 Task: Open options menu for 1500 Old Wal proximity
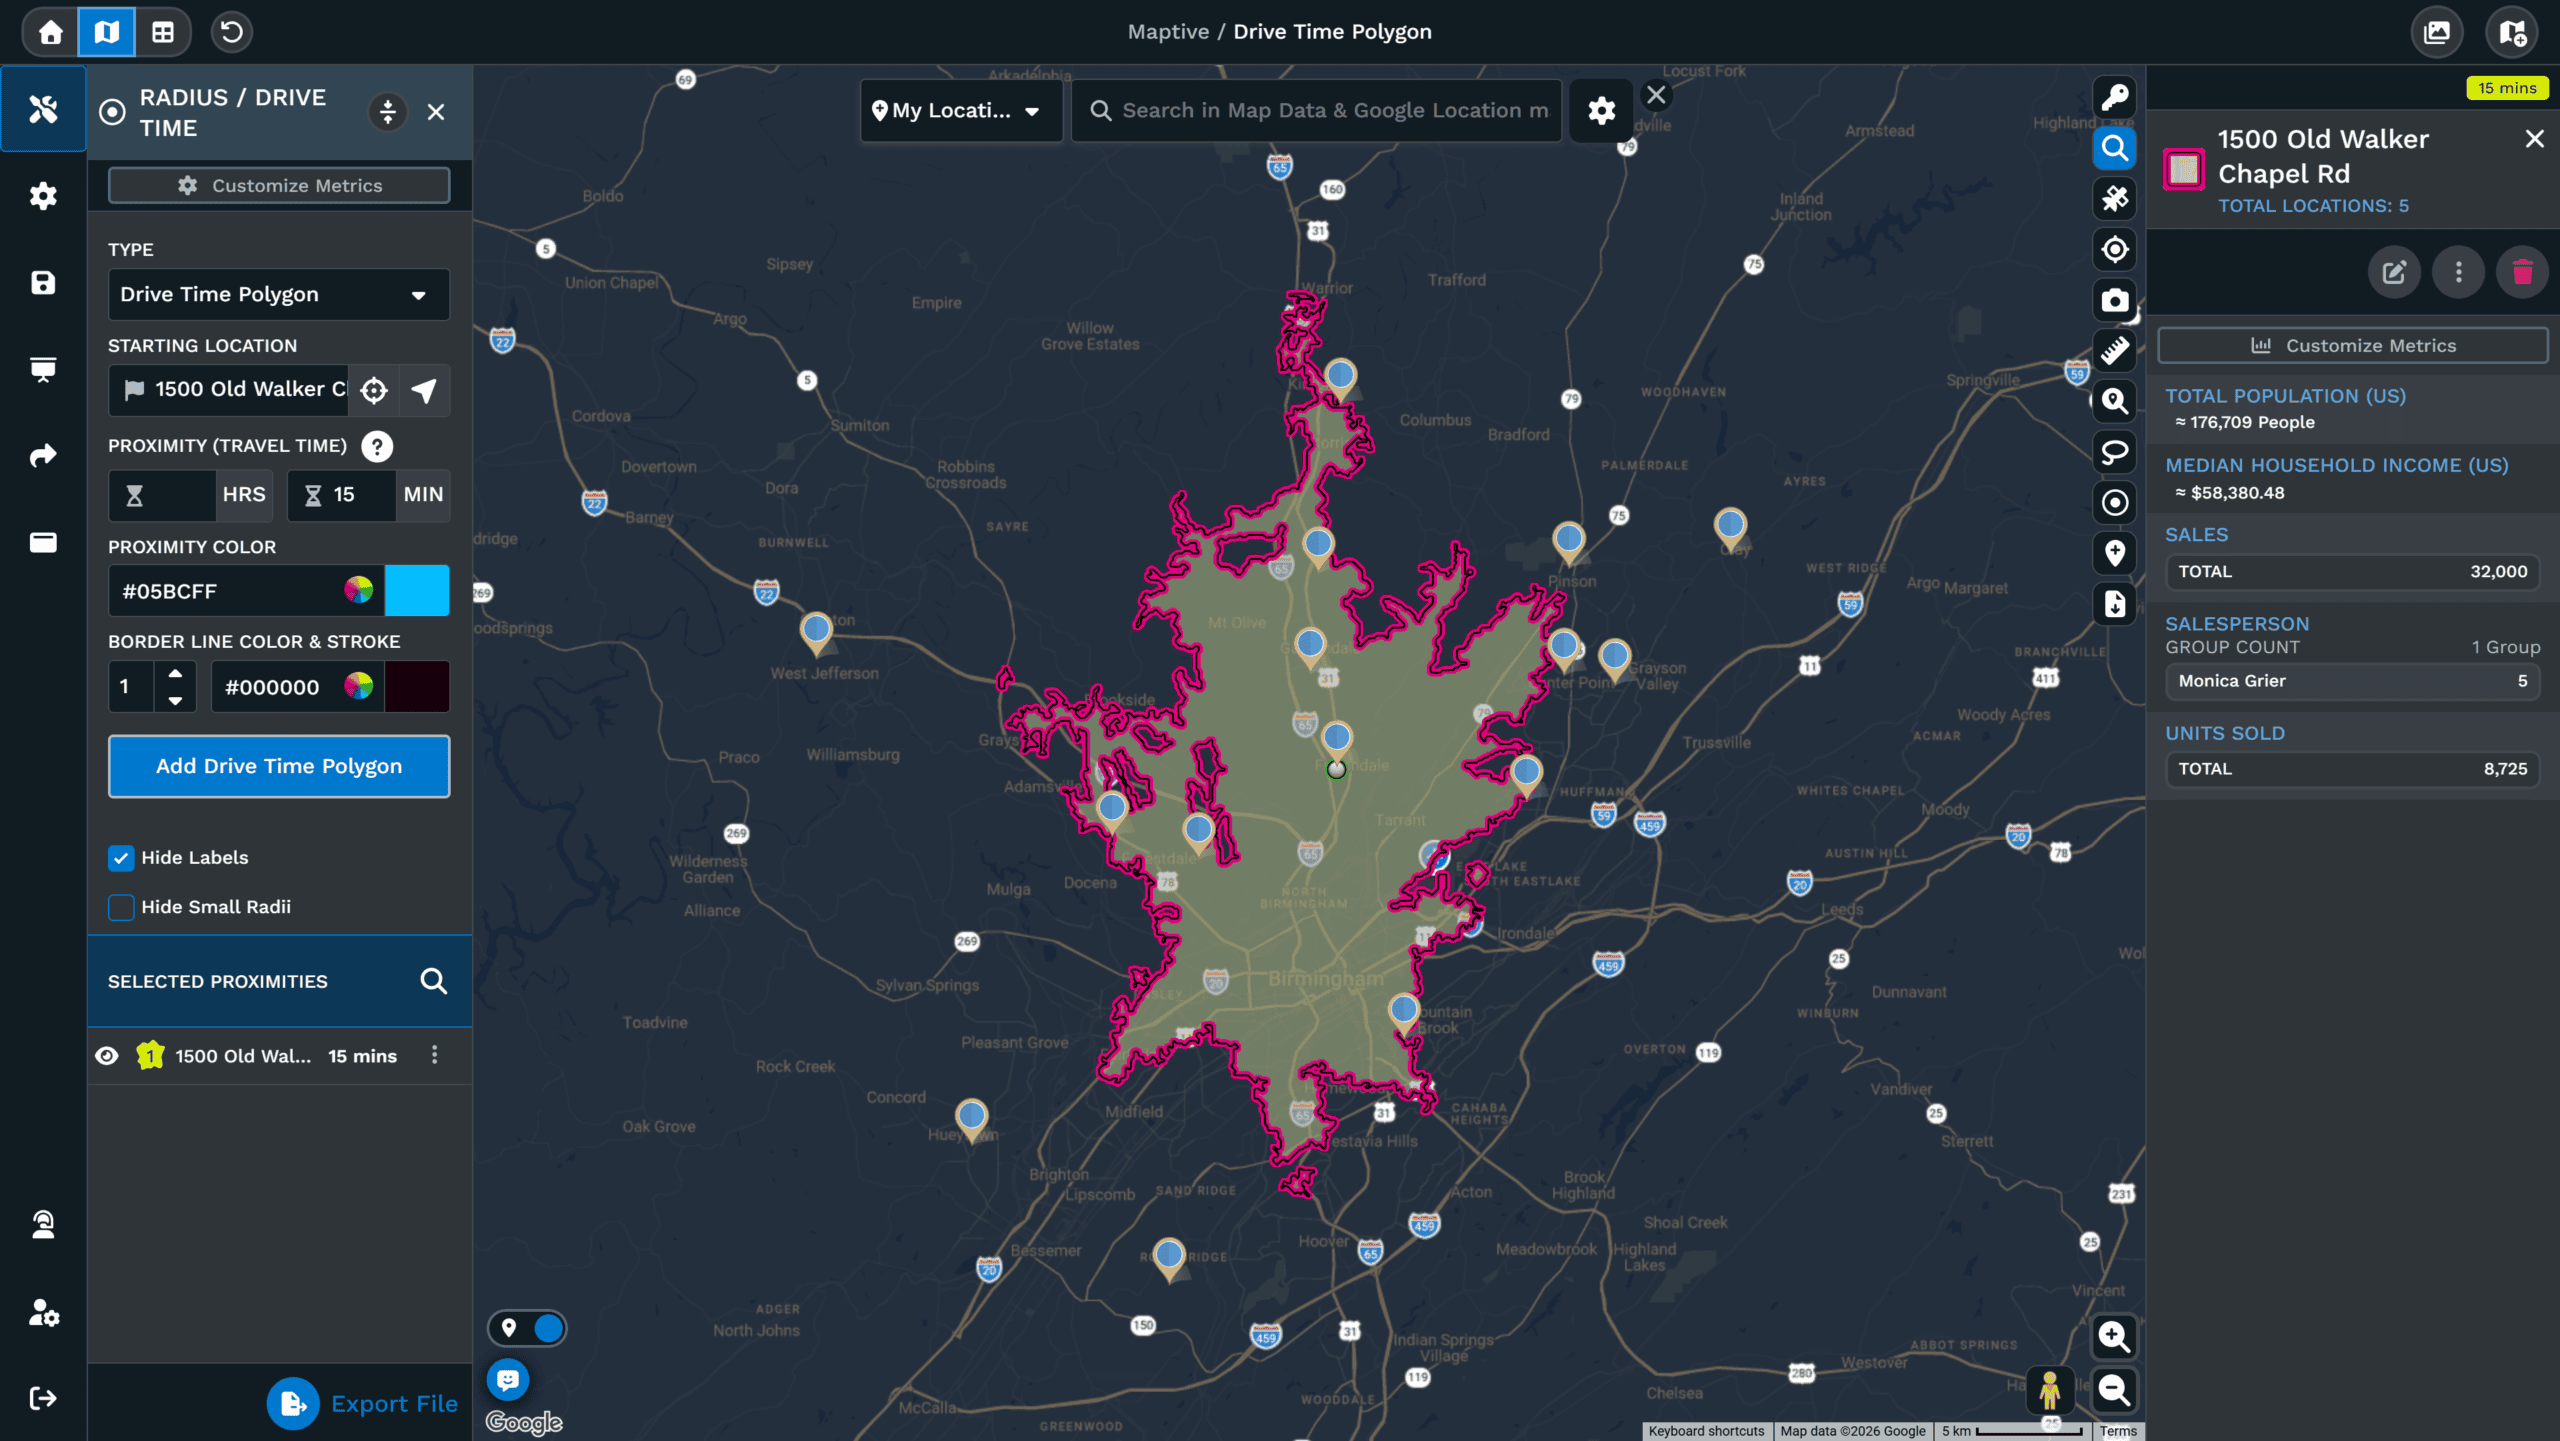click(x=434, y=1055)
